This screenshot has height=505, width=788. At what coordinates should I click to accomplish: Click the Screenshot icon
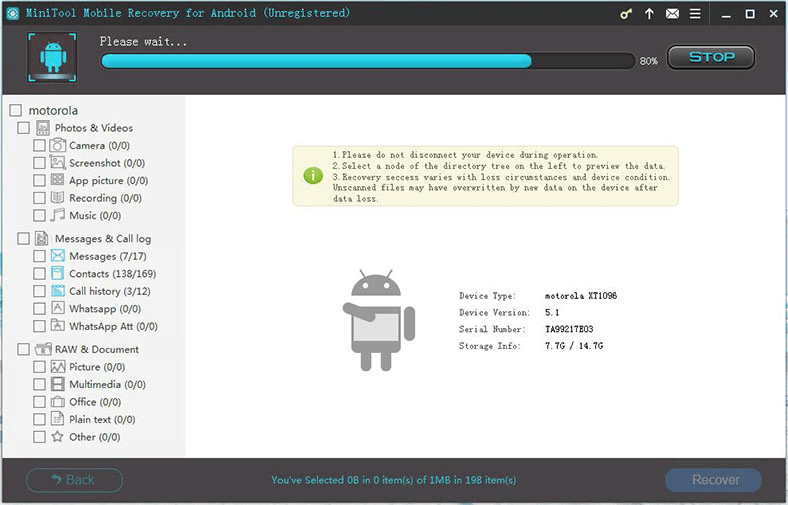tap(58, 163)
